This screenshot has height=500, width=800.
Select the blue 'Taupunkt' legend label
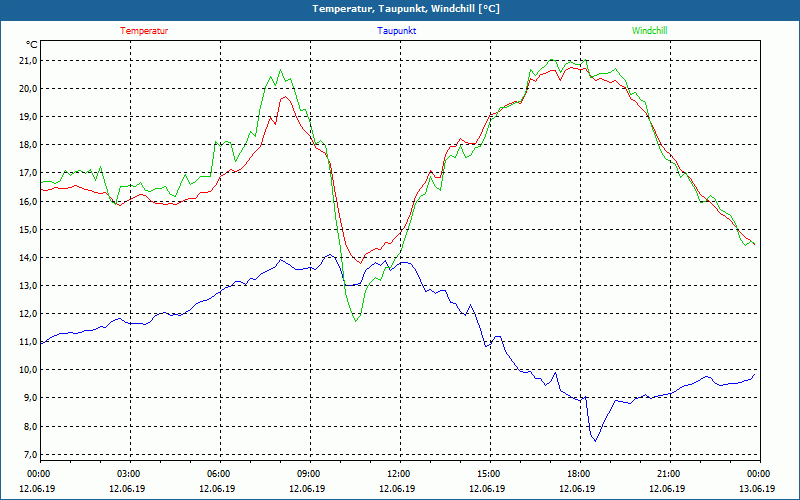tap(396, 31)
